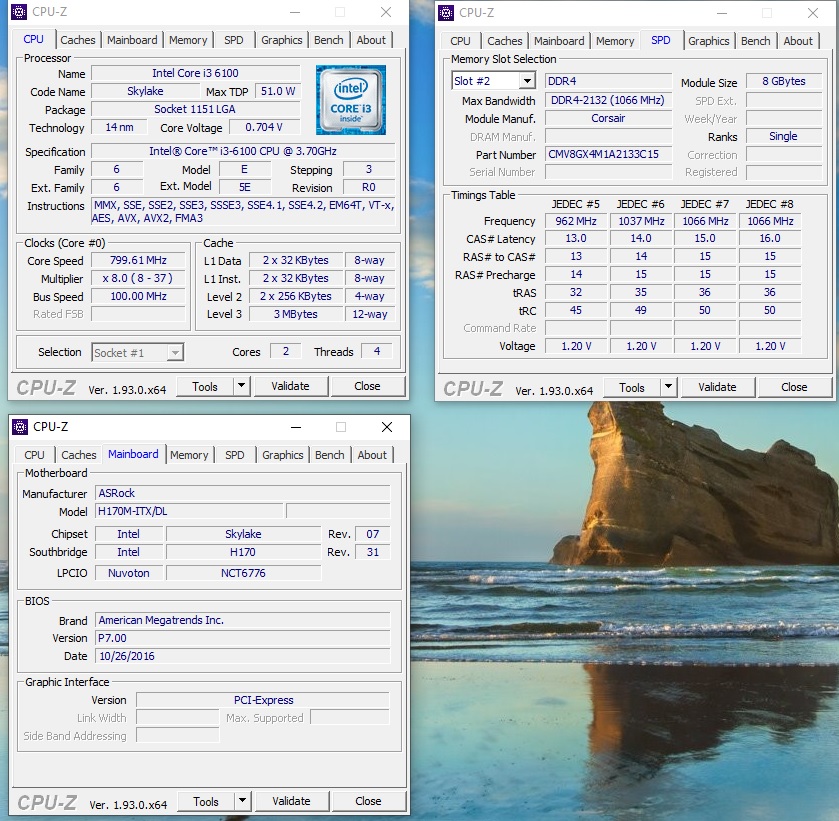
Task: Select Graphics tab in Mainboard window
Action: click(x=283, y=455)
